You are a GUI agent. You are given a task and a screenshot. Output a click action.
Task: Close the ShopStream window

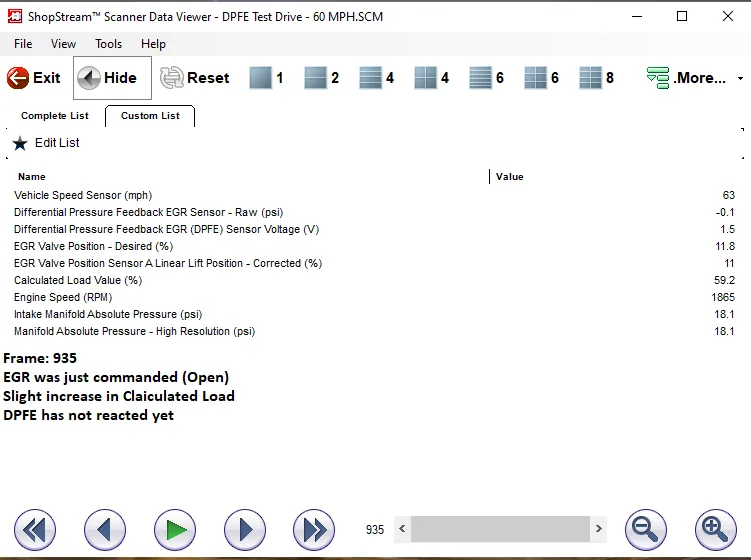click(728, 16)
